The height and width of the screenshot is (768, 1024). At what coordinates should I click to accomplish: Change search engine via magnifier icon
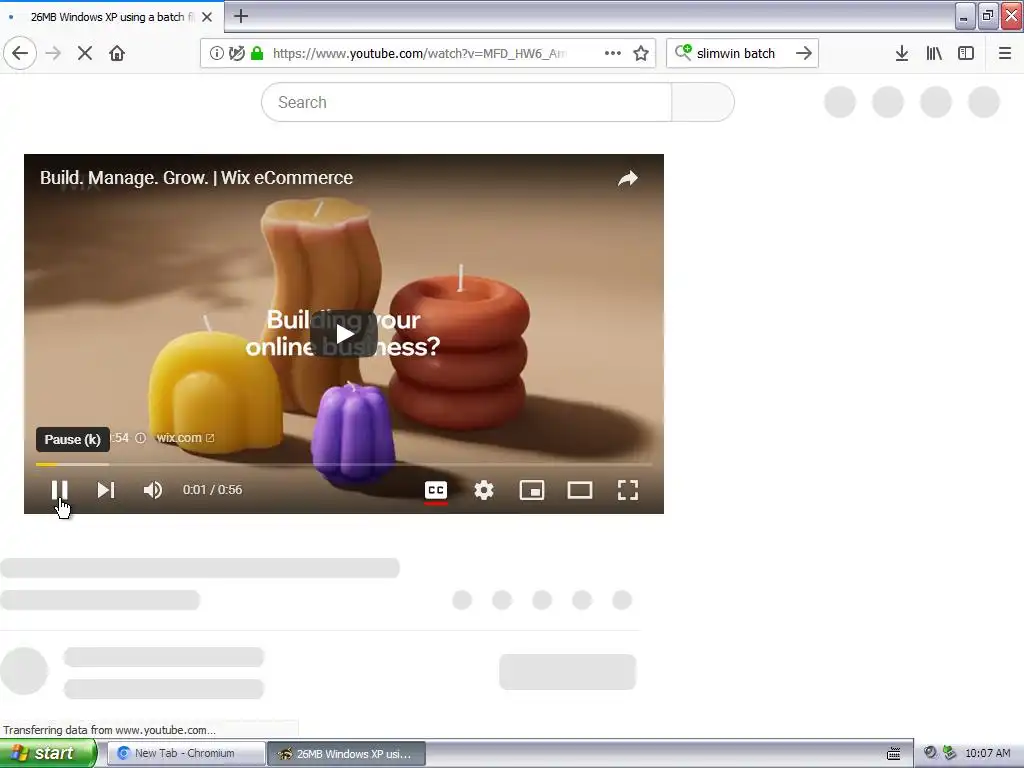tap(682, 53)
